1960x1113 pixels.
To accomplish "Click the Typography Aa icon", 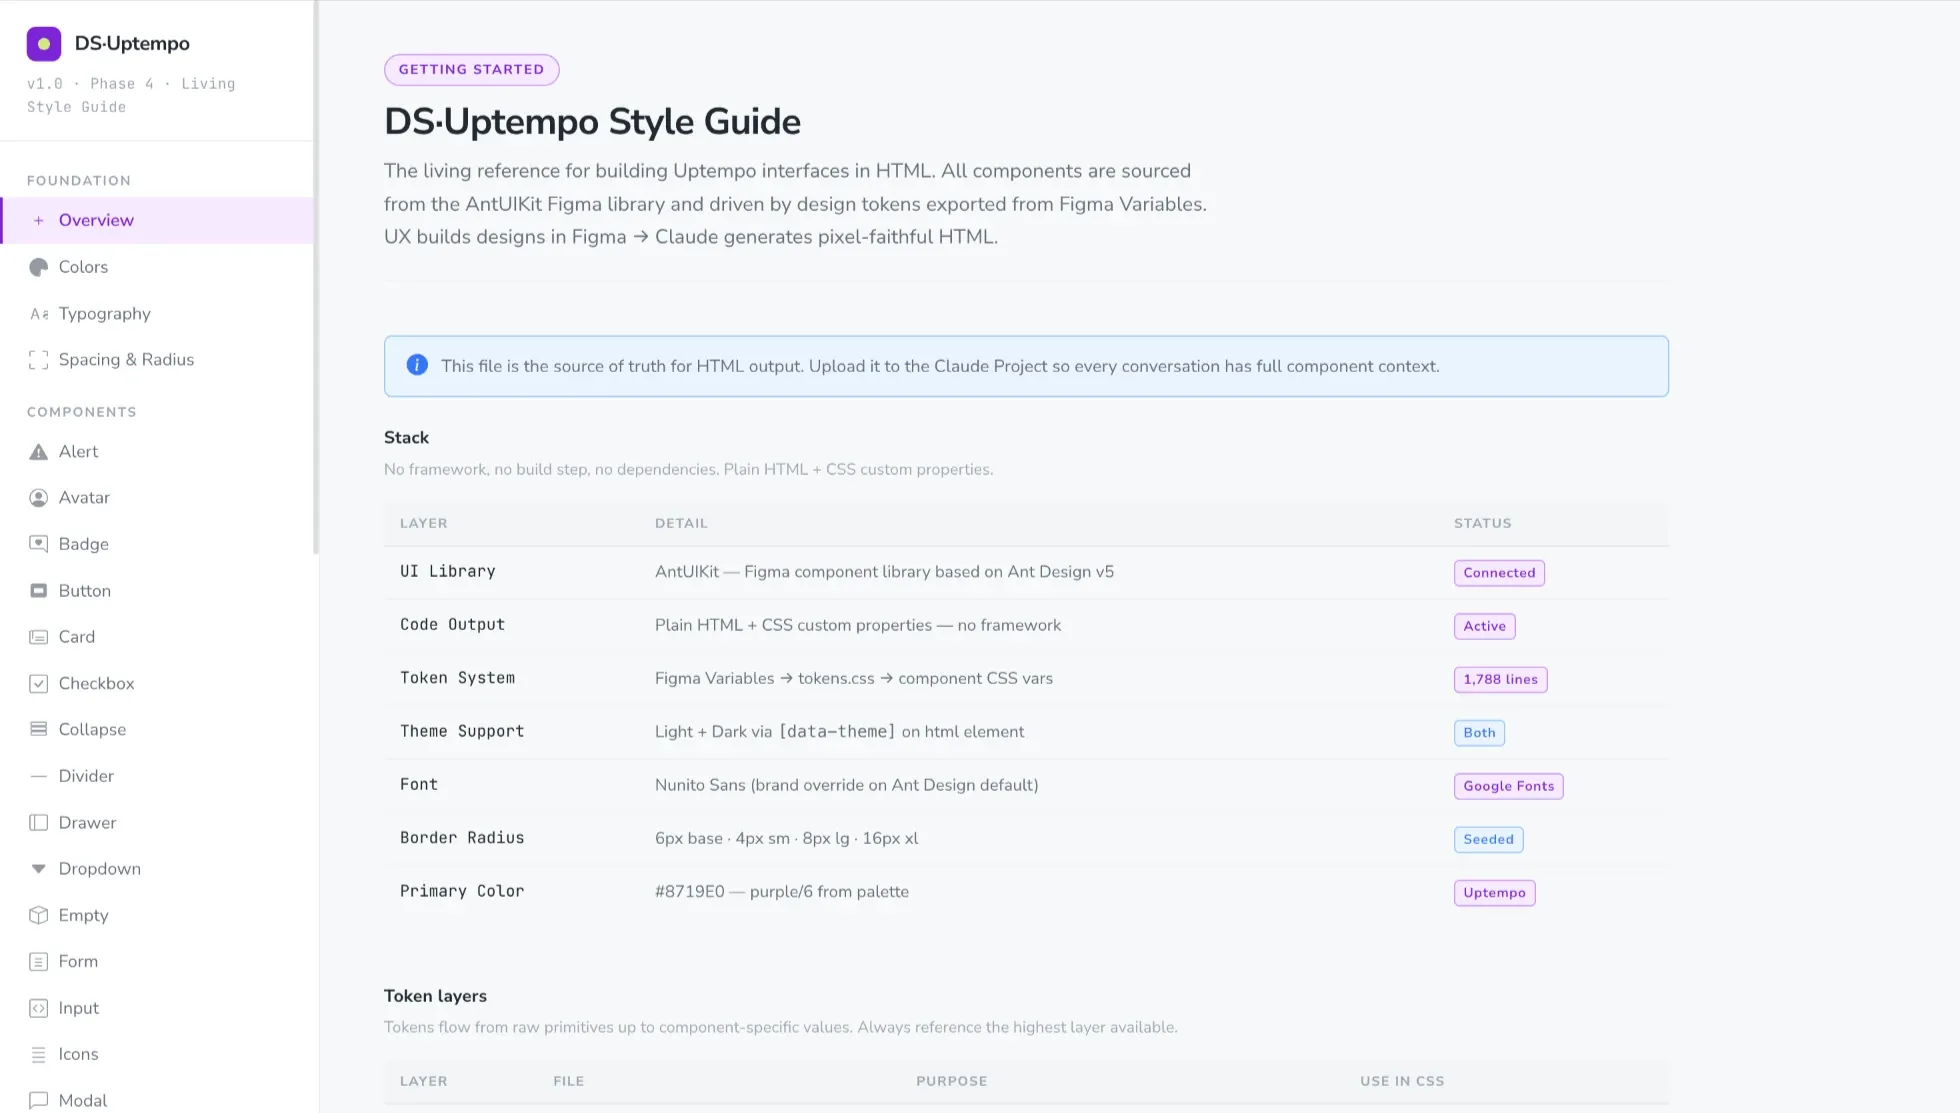I will coord(38,314).
